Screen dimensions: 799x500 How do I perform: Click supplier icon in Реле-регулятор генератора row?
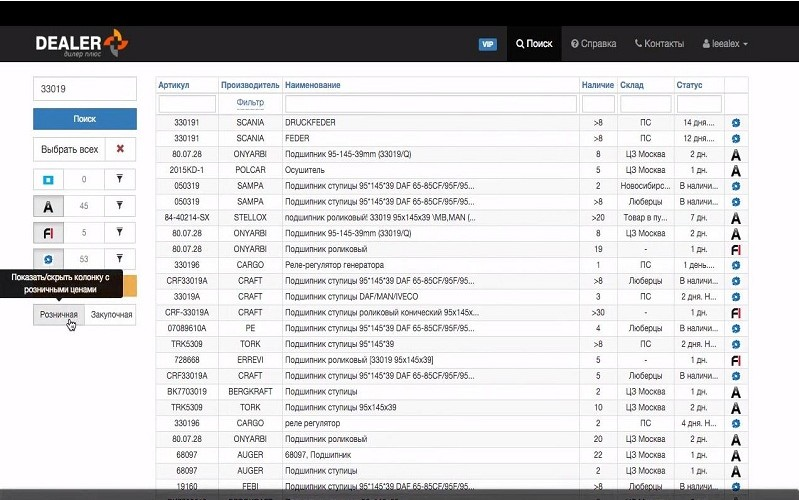(736, 265)
